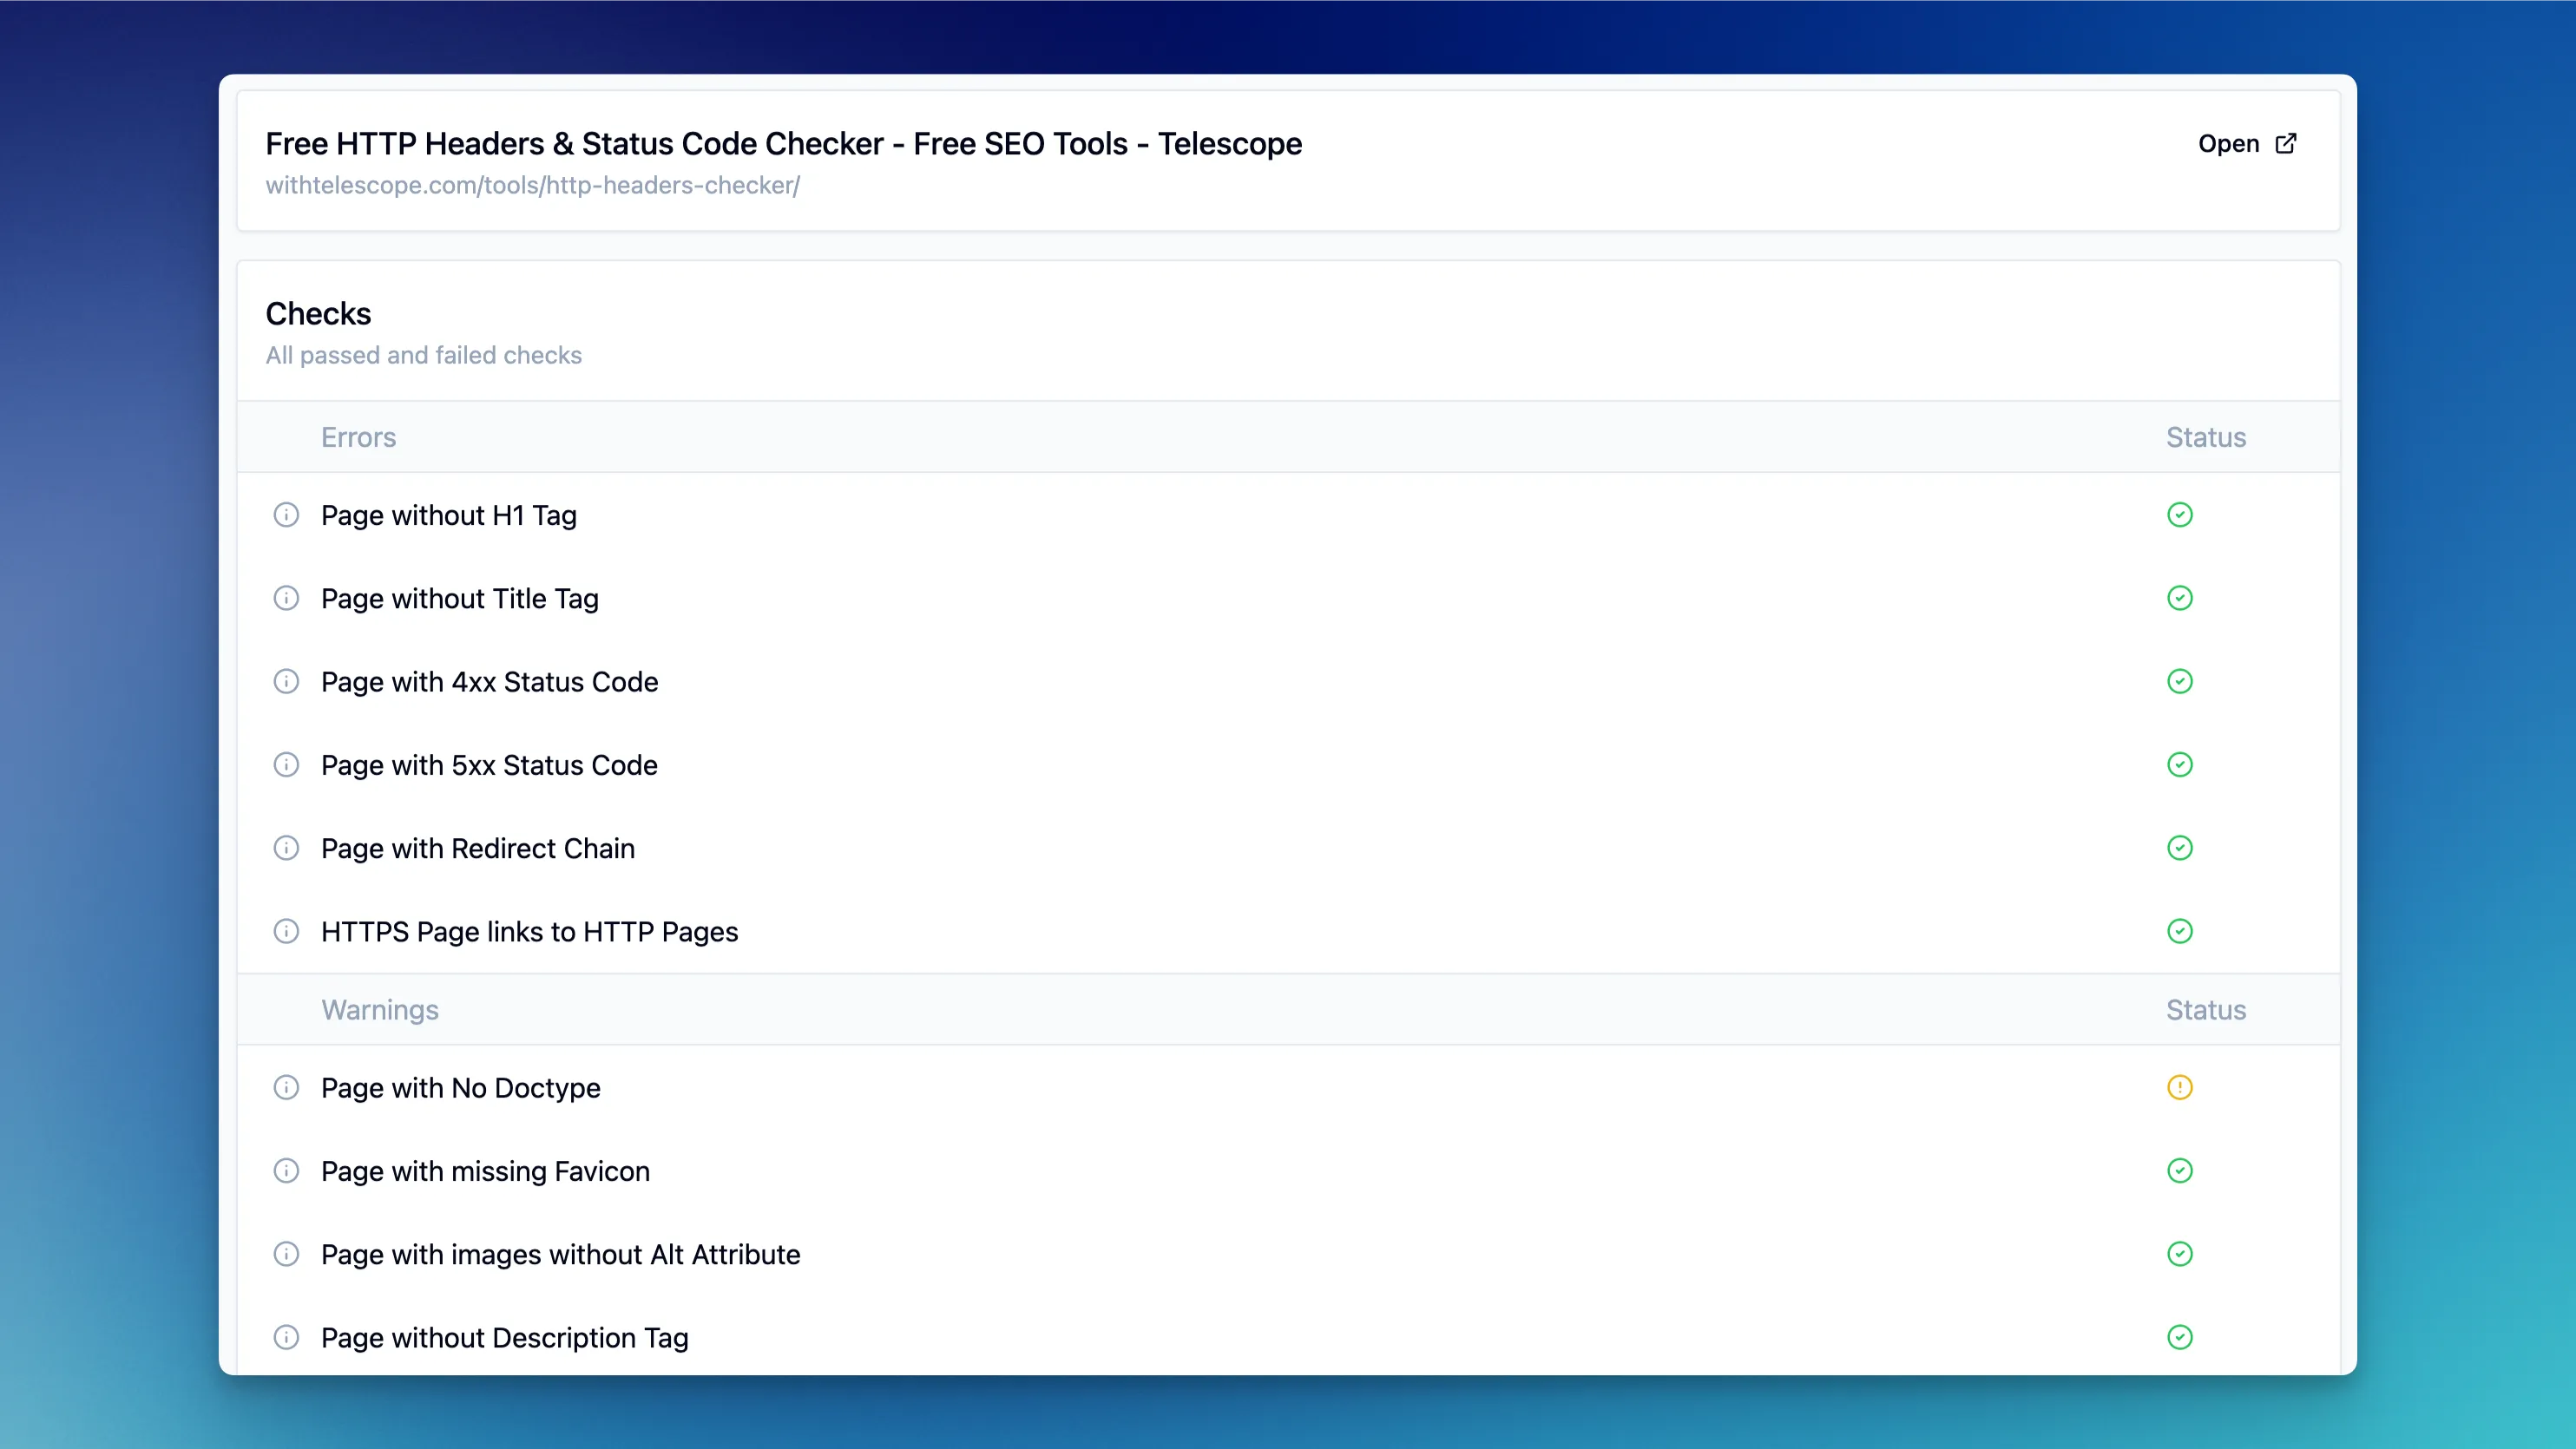Click the Page with images without Alt Attribute row
Viewport: 2576px width, 1449px height.
[560, 1255]
